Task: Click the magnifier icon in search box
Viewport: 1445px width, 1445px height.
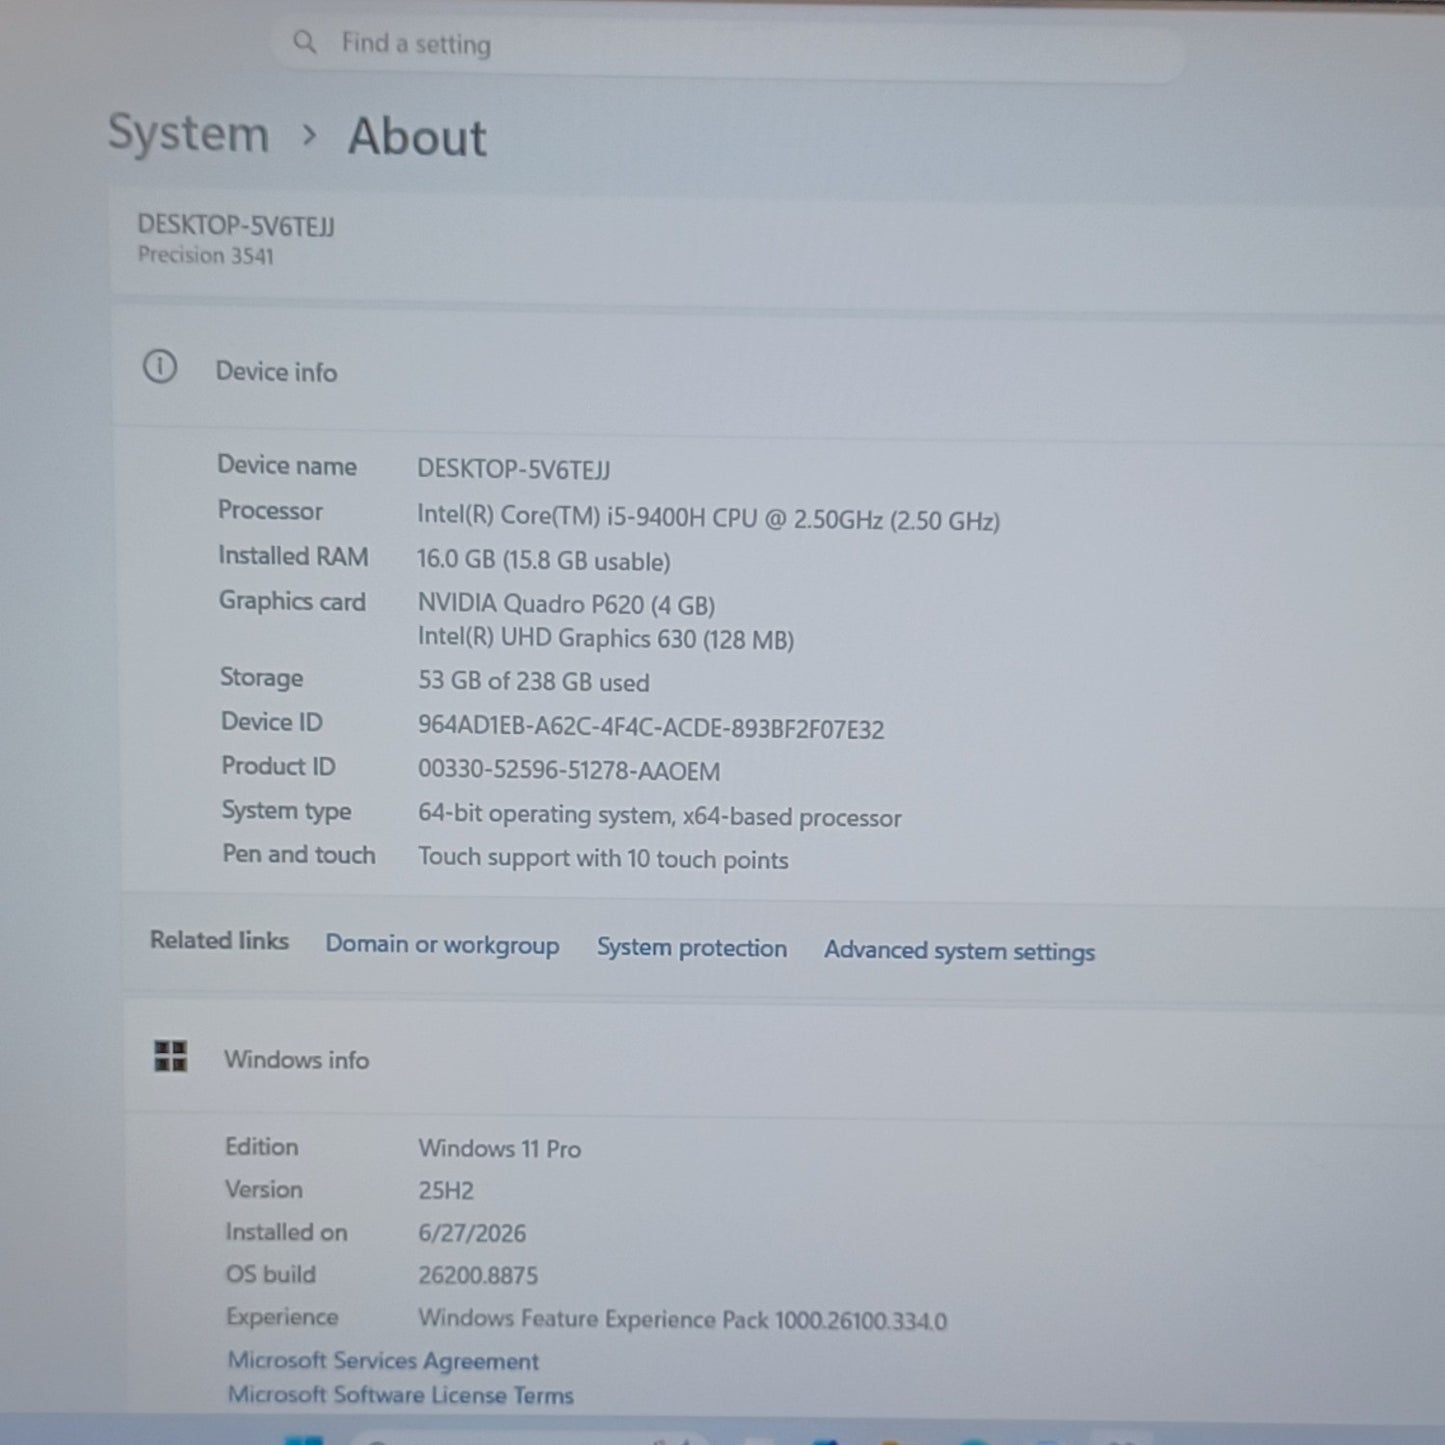Action: pos(304,42)
